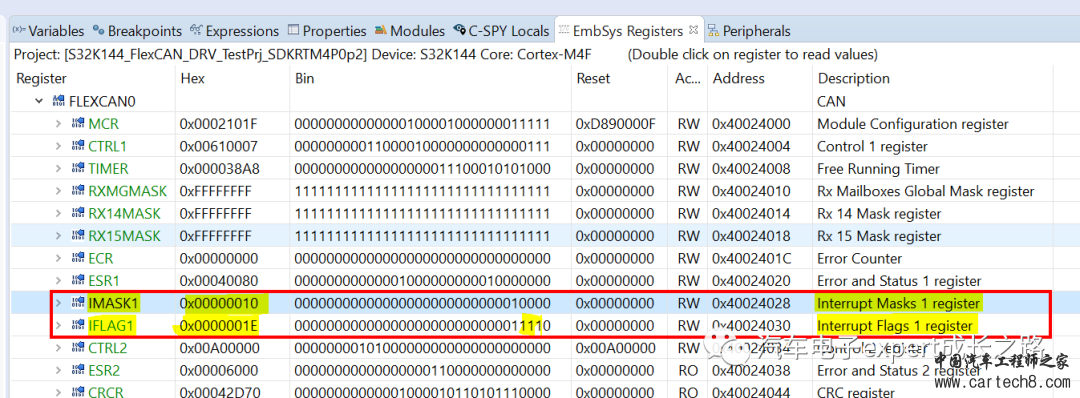Click address 0x40024000 in MCR row
This screenshot has width=1080, height=398.
tap(752, 124)
